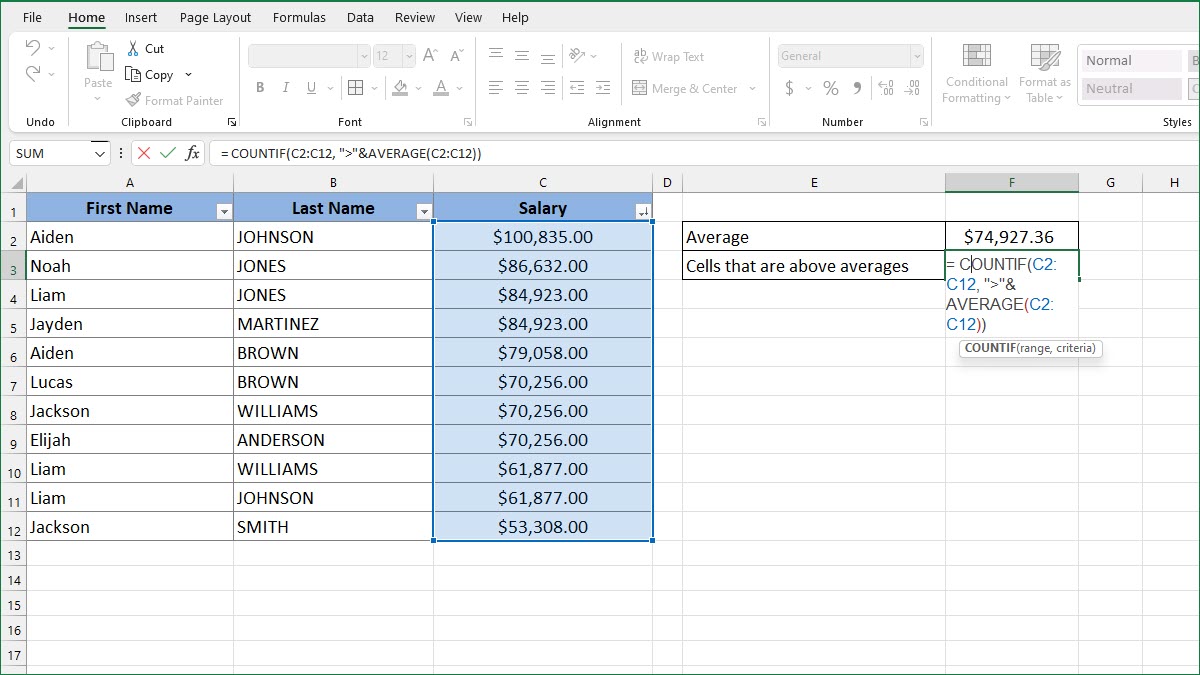
Task: Open Number group dialog launcher
Action: point(926,122)
